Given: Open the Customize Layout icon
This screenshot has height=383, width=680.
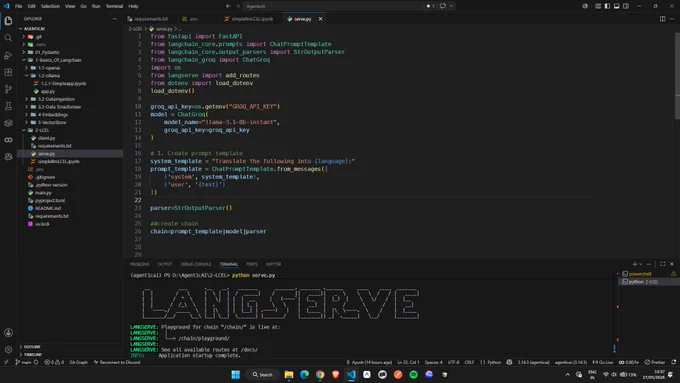Looking at the screenshot, I should (598, 6).
